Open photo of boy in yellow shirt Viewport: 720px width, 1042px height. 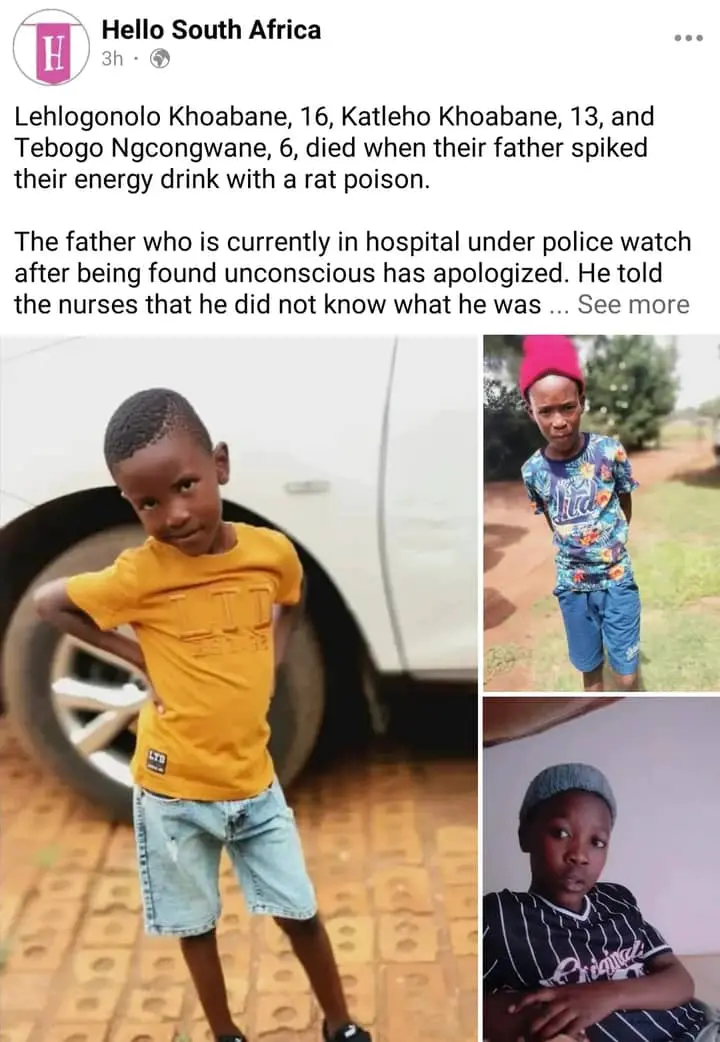[239, 689]
